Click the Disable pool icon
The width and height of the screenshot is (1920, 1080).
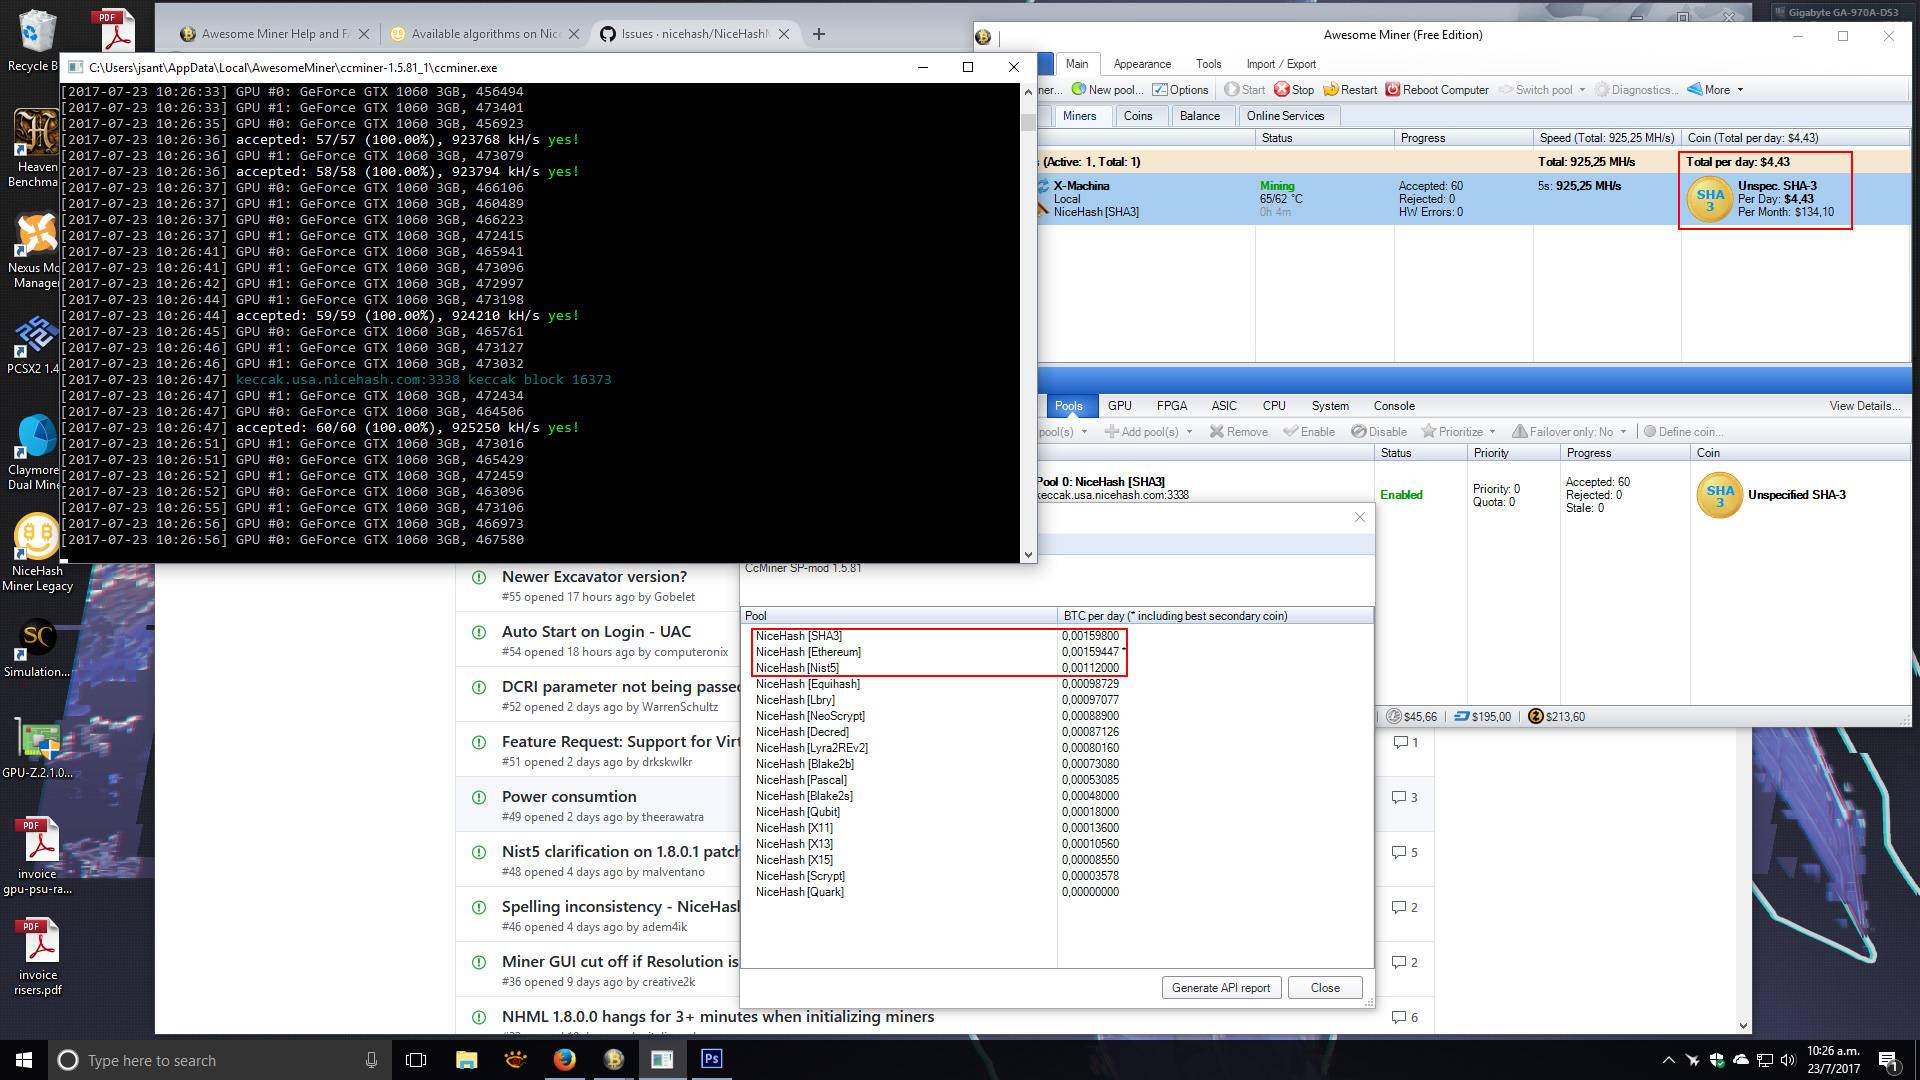coord(1358,432)
